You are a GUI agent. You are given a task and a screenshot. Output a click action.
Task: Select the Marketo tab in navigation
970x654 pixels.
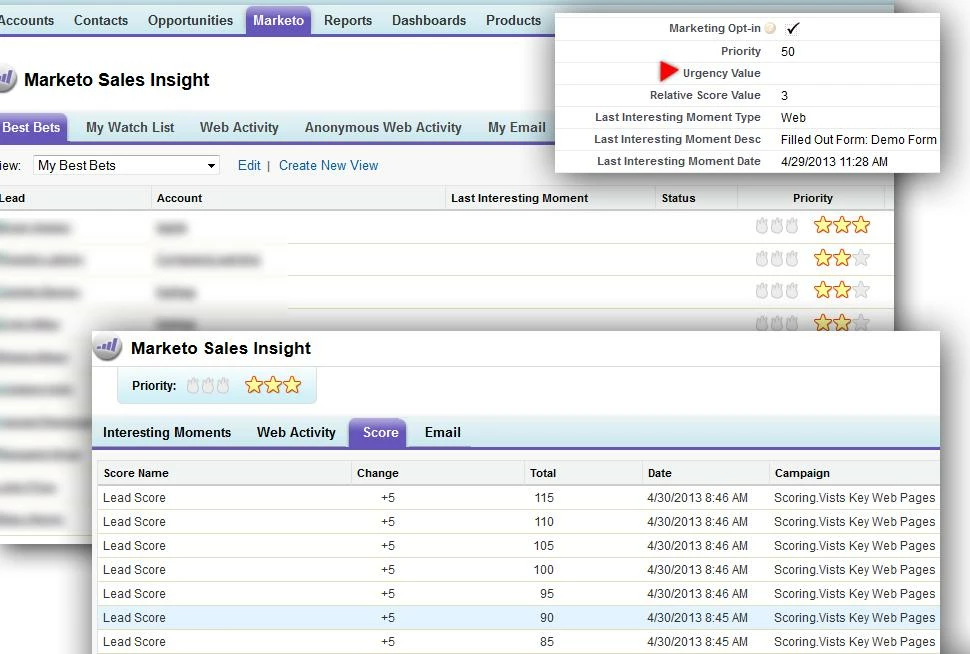coord(278,20)
